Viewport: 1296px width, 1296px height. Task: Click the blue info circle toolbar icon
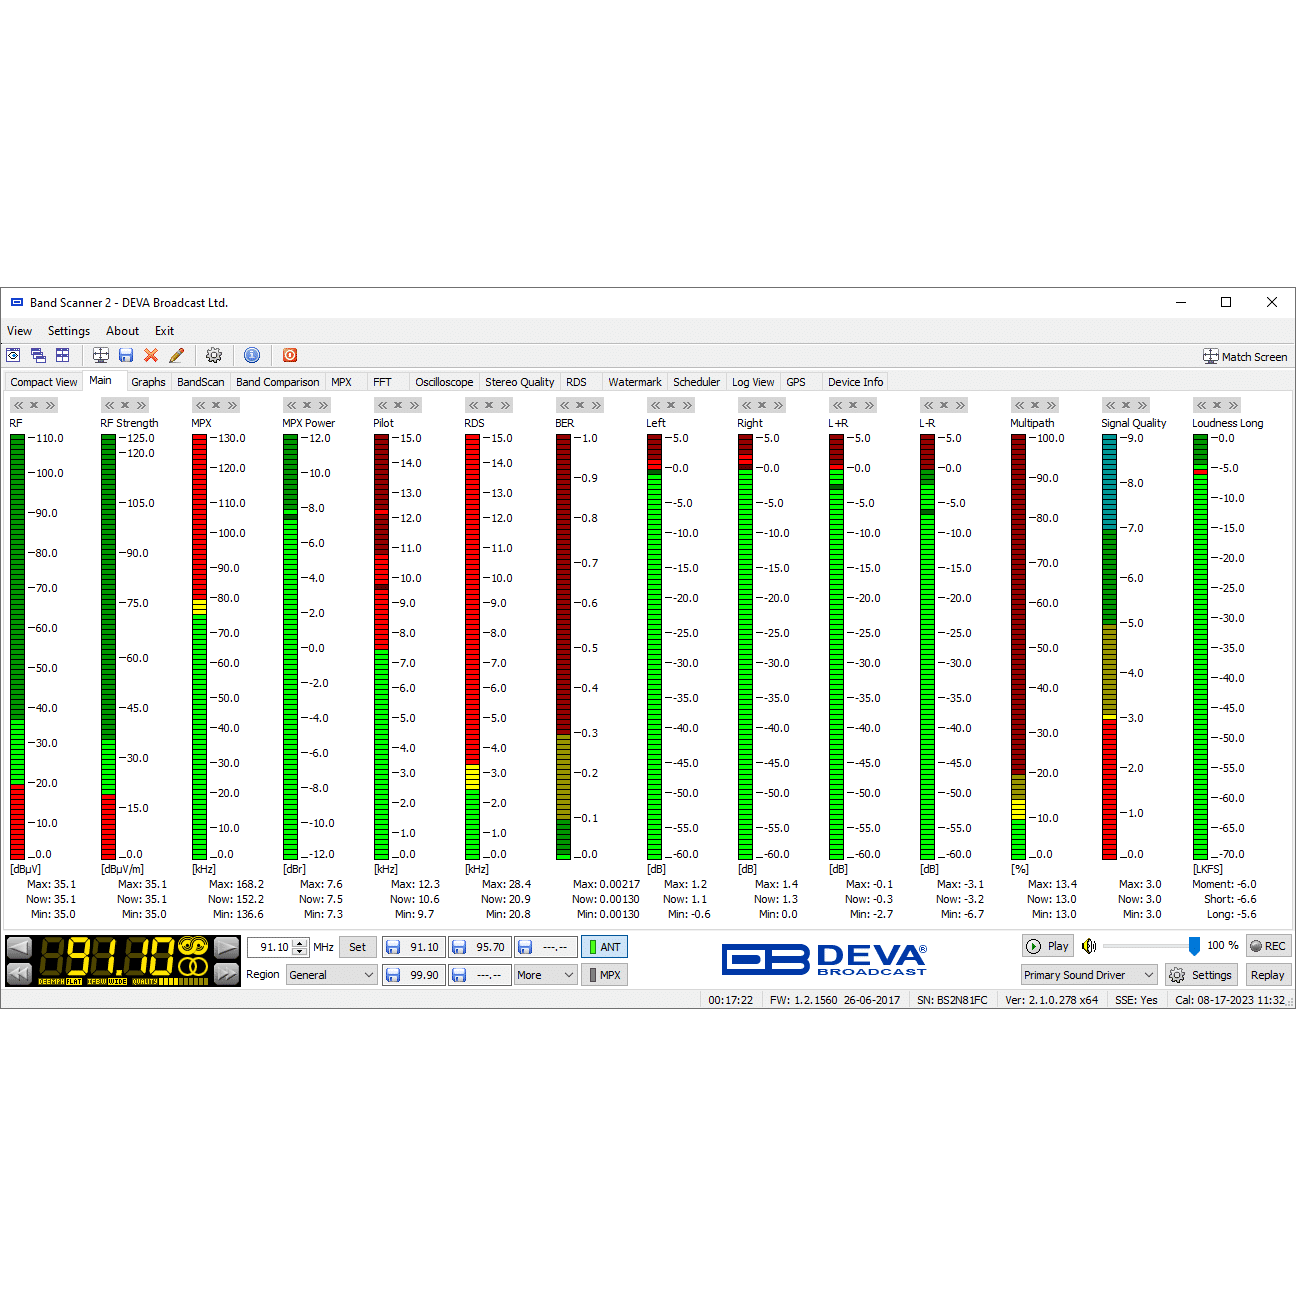click(x=252, y=355)
